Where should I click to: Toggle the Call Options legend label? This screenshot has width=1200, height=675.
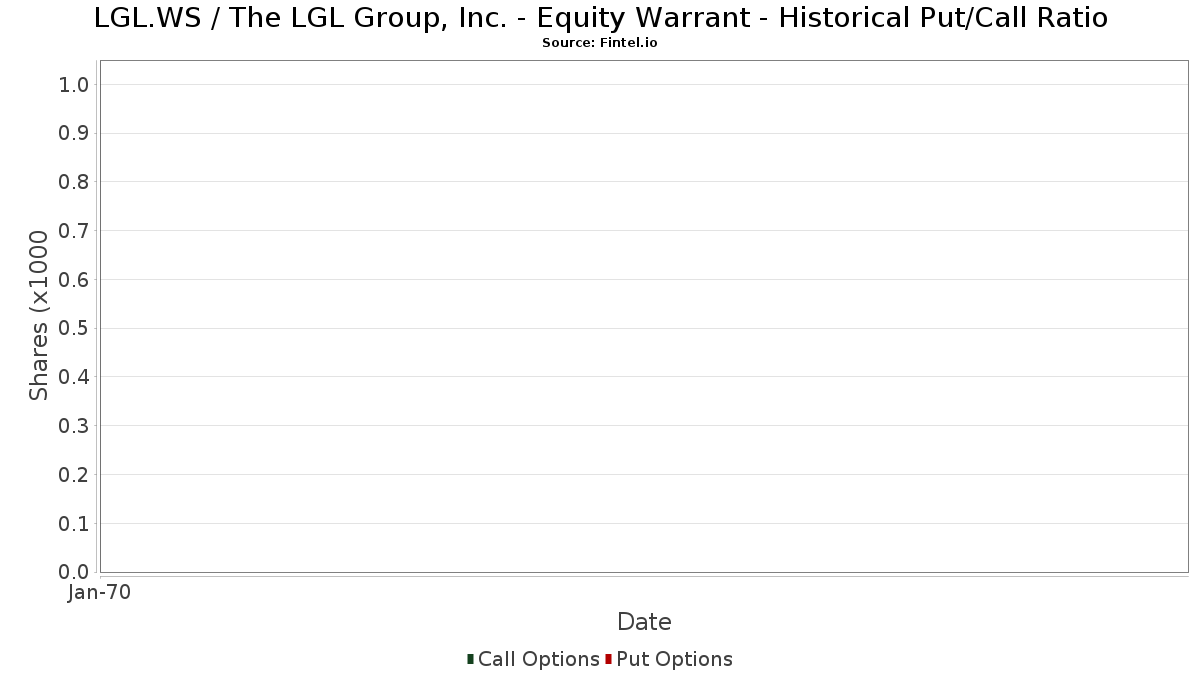point(539,659)
